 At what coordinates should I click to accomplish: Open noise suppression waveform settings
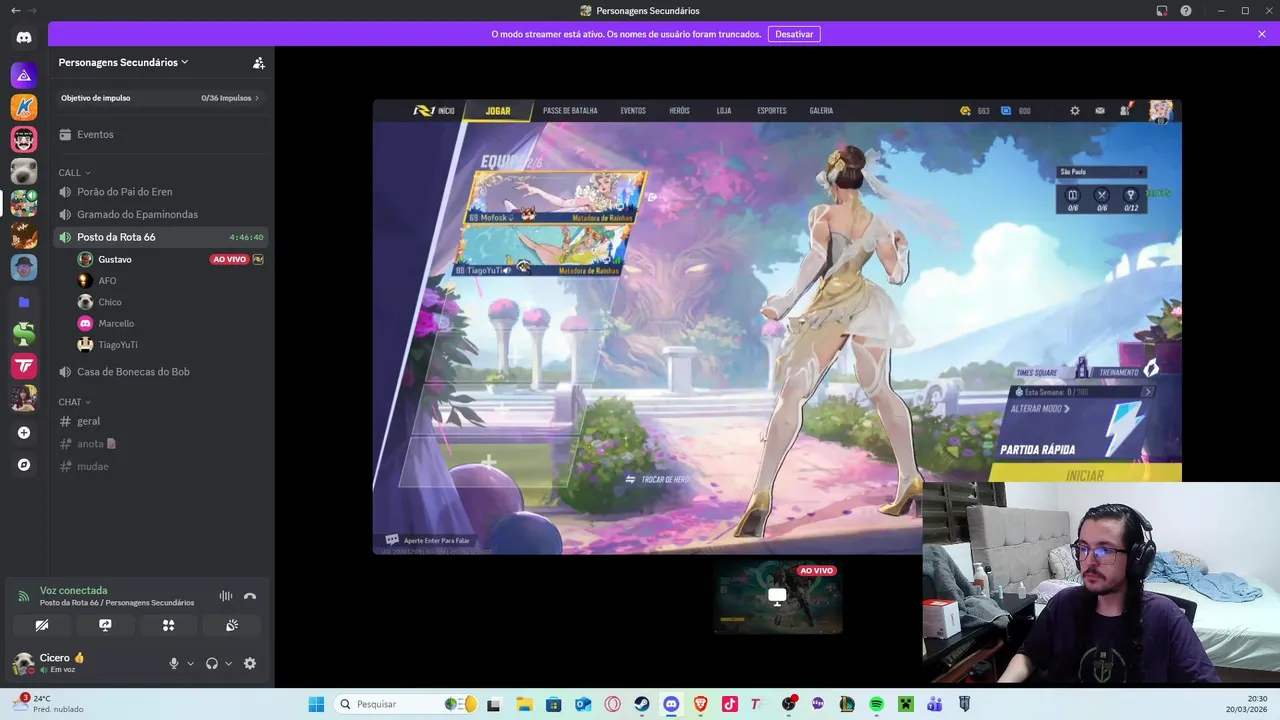[x=226, y=596]
